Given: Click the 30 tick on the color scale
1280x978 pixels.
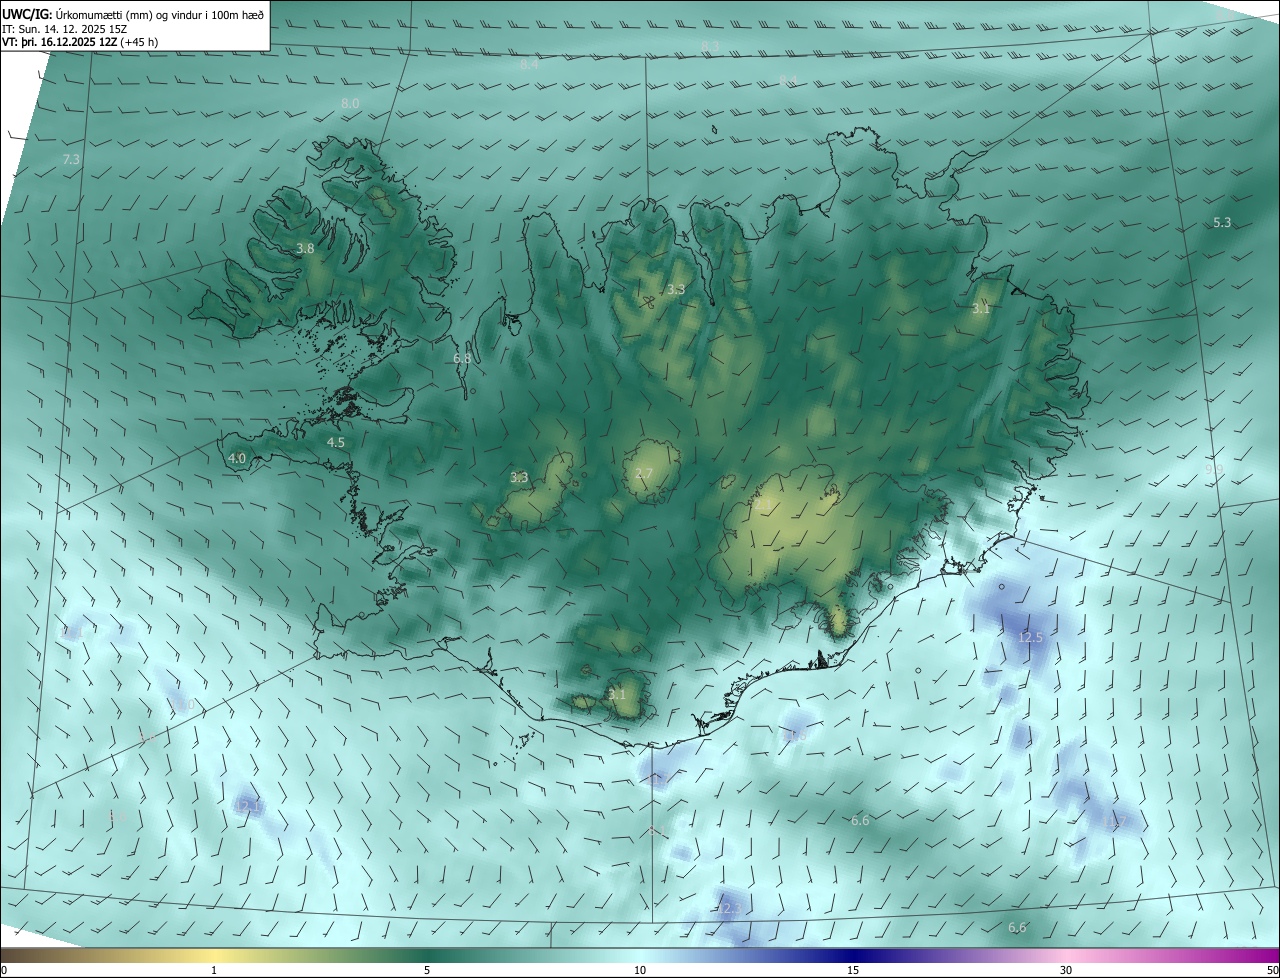Looking at the screenshot, I should click(x=1066, y=970).
